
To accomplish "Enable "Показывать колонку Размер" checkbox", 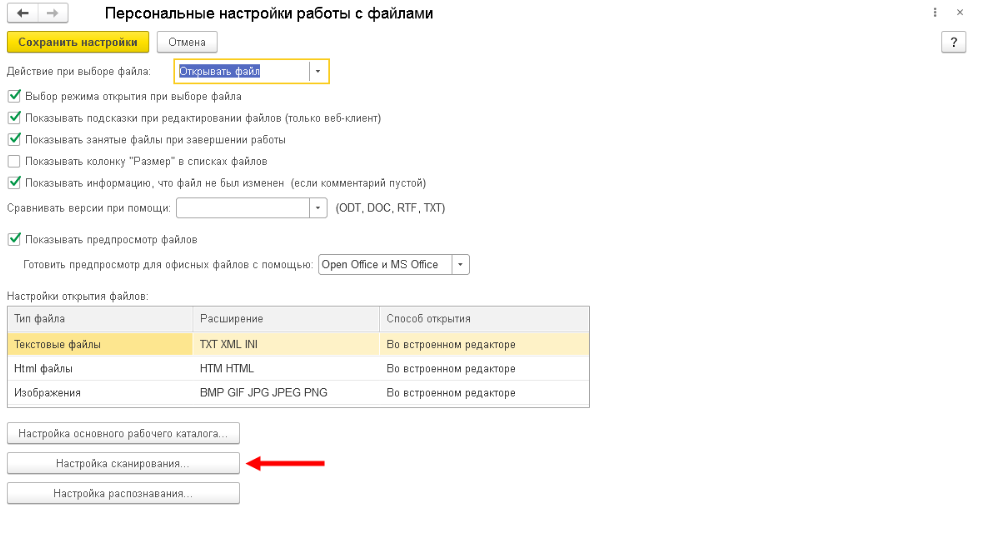I will pos(14,161).
